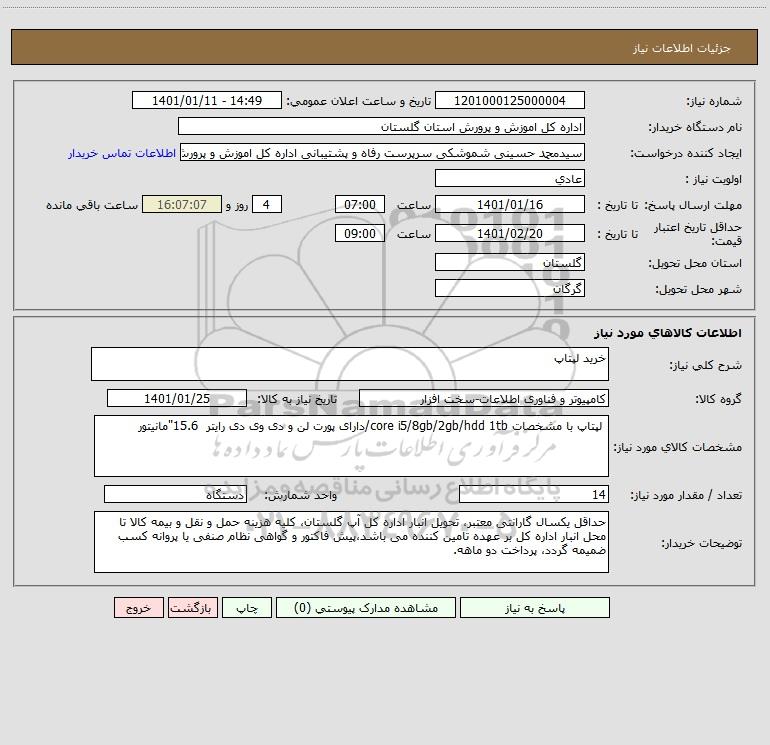Viewport: 770px width, 745px height.
Task: Click the جزئیات اطلاعات نیاز header title
Action: 682,48
